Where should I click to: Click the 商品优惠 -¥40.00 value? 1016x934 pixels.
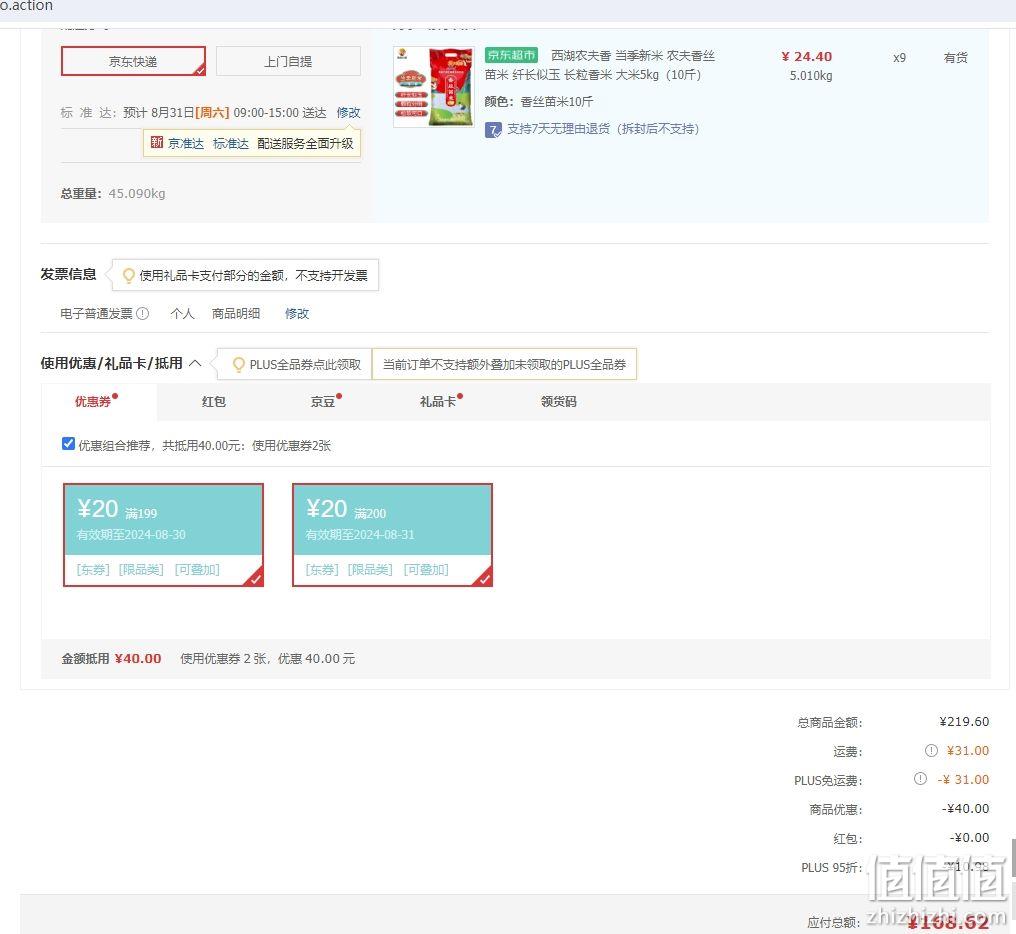pos(965,809)
